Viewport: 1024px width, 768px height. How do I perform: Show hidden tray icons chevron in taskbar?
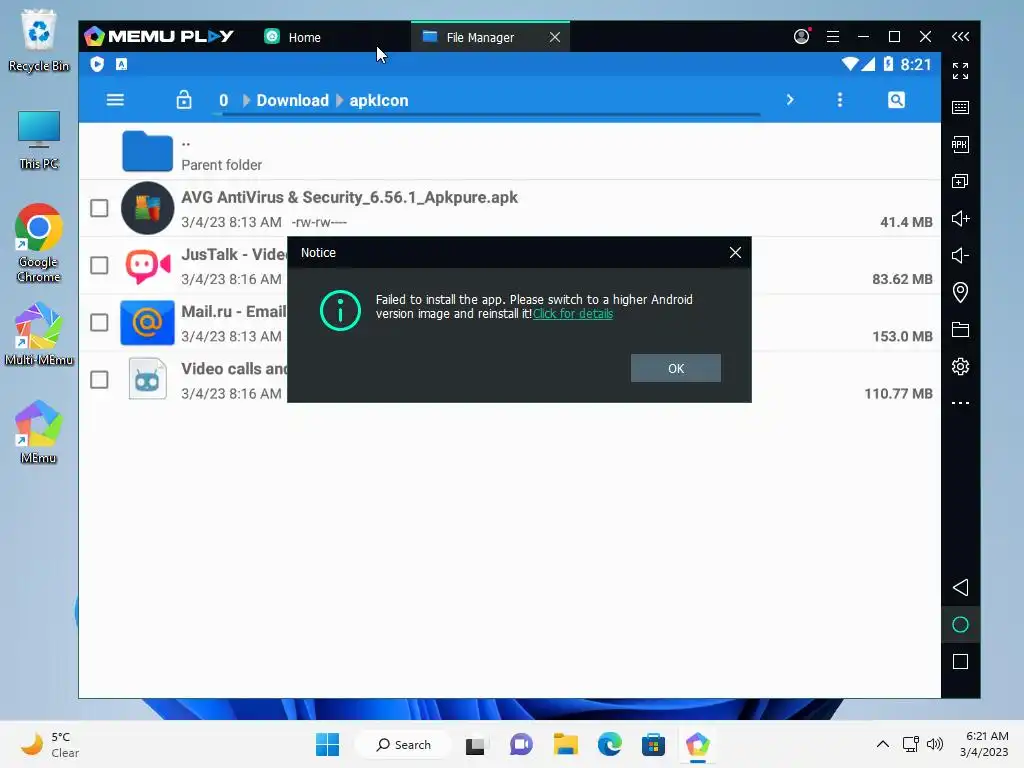click(882, 744)
